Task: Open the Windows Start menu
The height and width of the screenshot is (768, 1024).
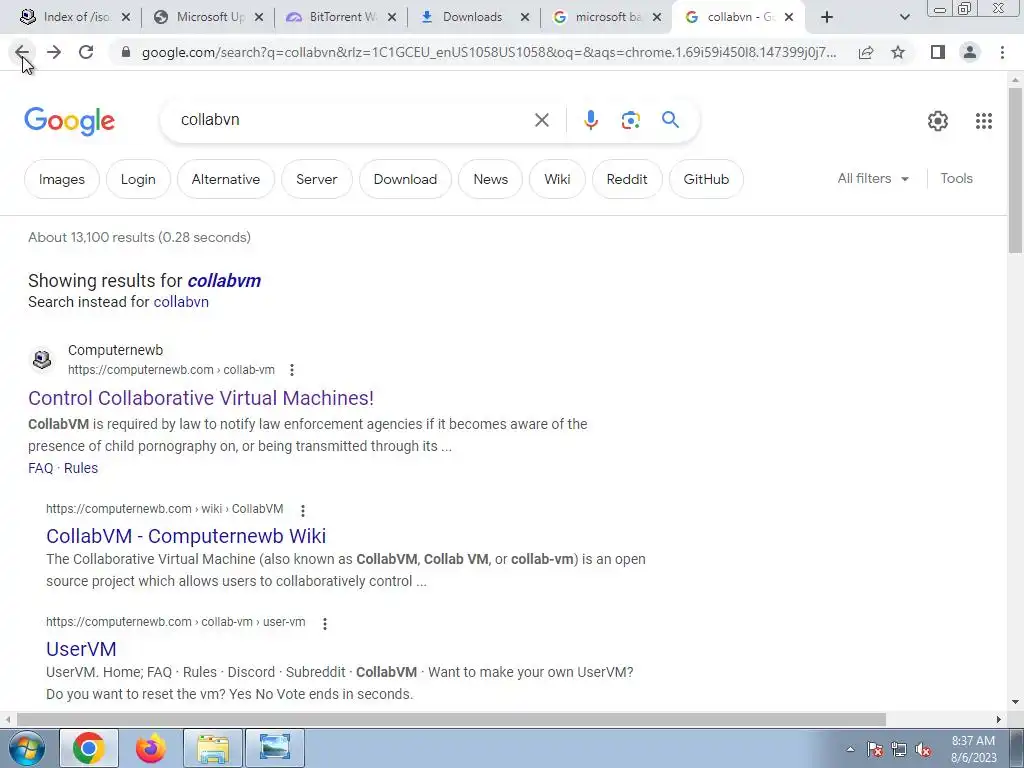Action: tap(27, 748)
